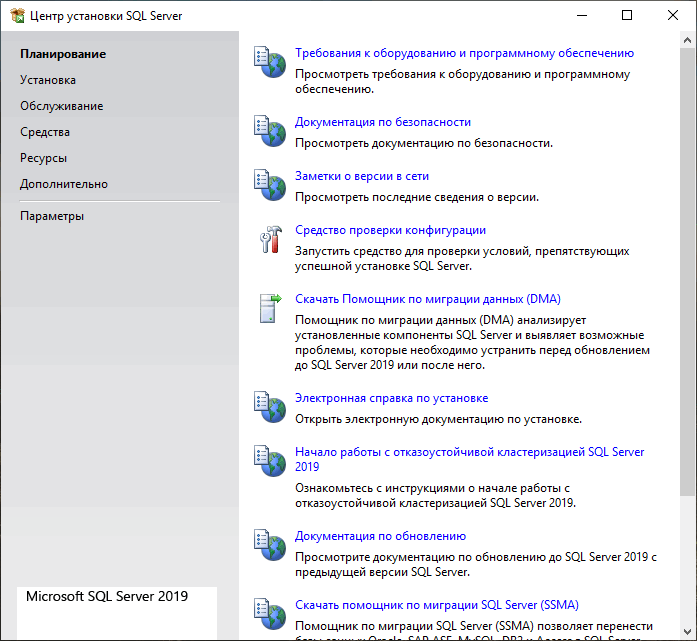Click the icon next to failover clustering link
The height and width of the screenshot is (641, 697).
tap(269, 461)
